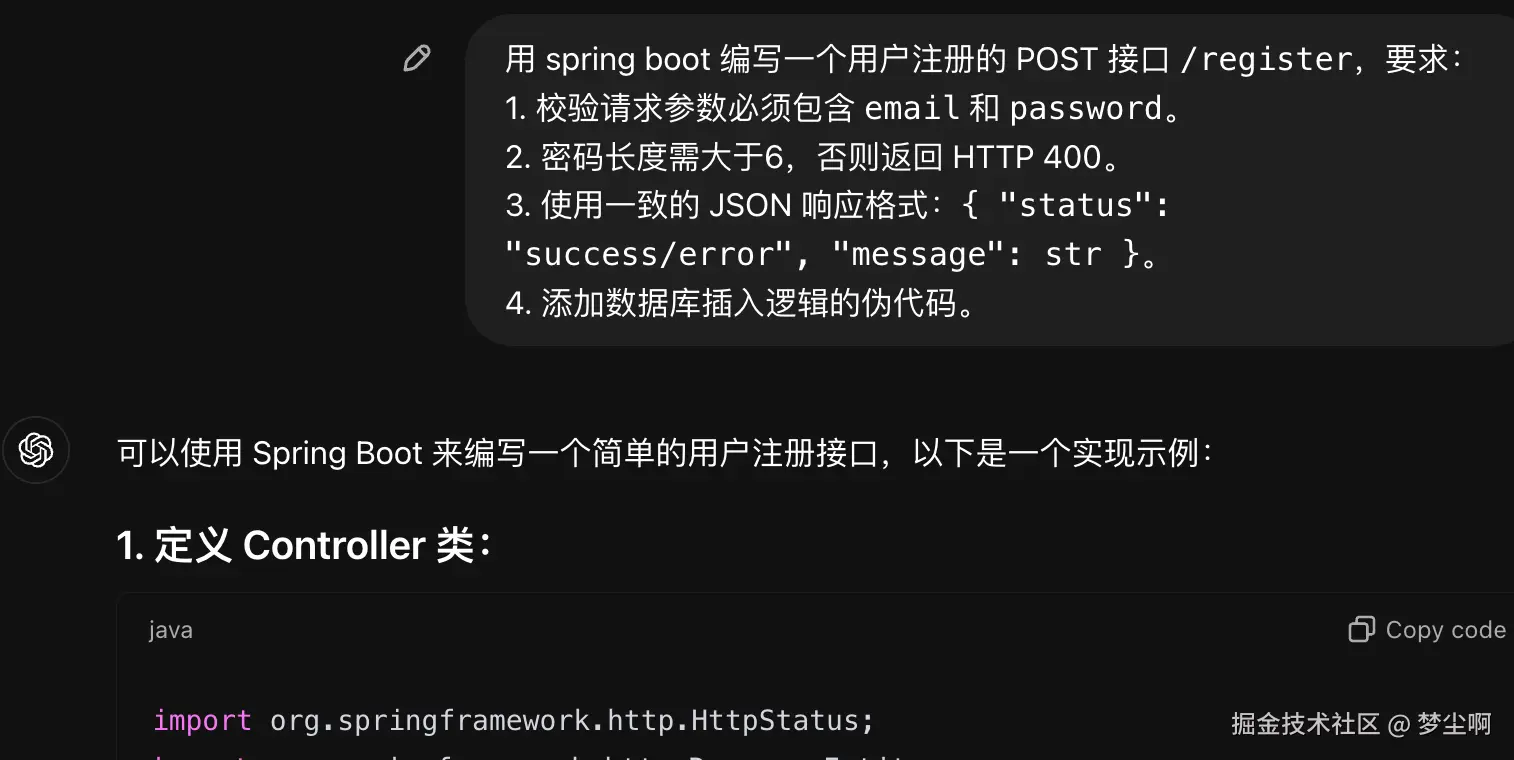Click the "Copy code" text button
The image size is (1514, 760).
pos(1445,630)
